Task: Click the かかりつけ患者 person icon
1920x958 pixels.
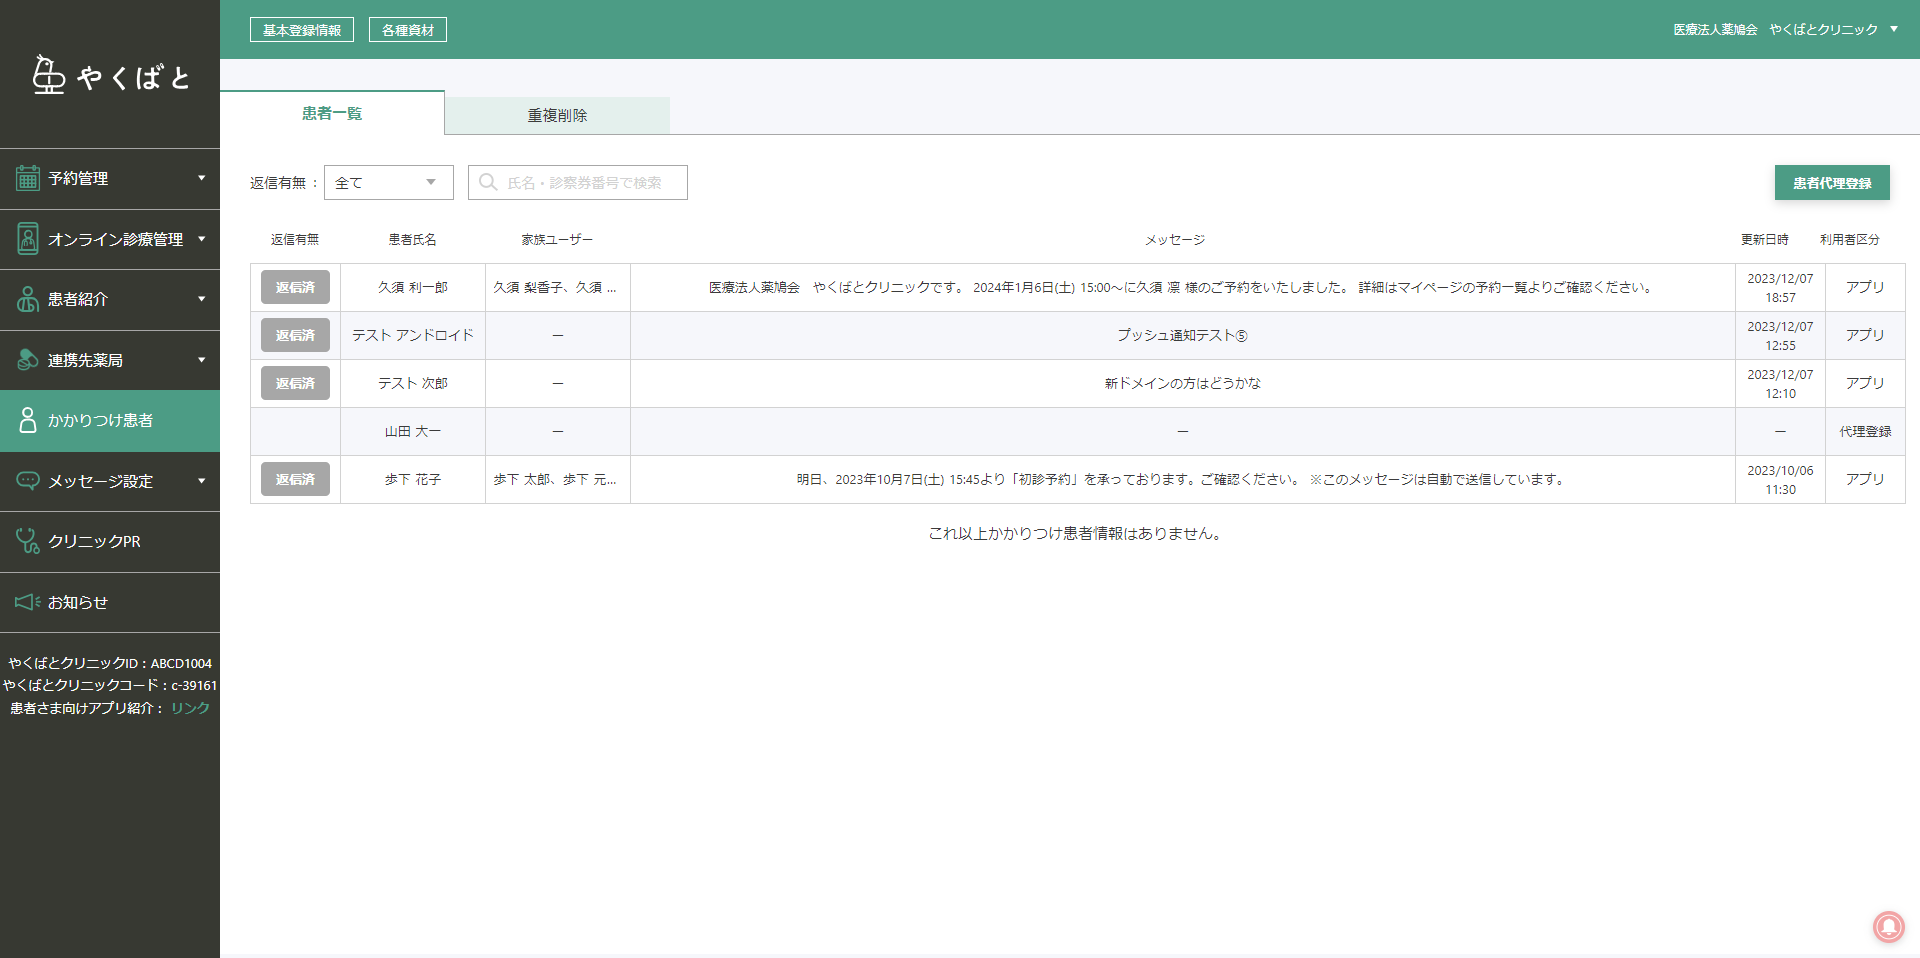Action: [x=28, y=420]
